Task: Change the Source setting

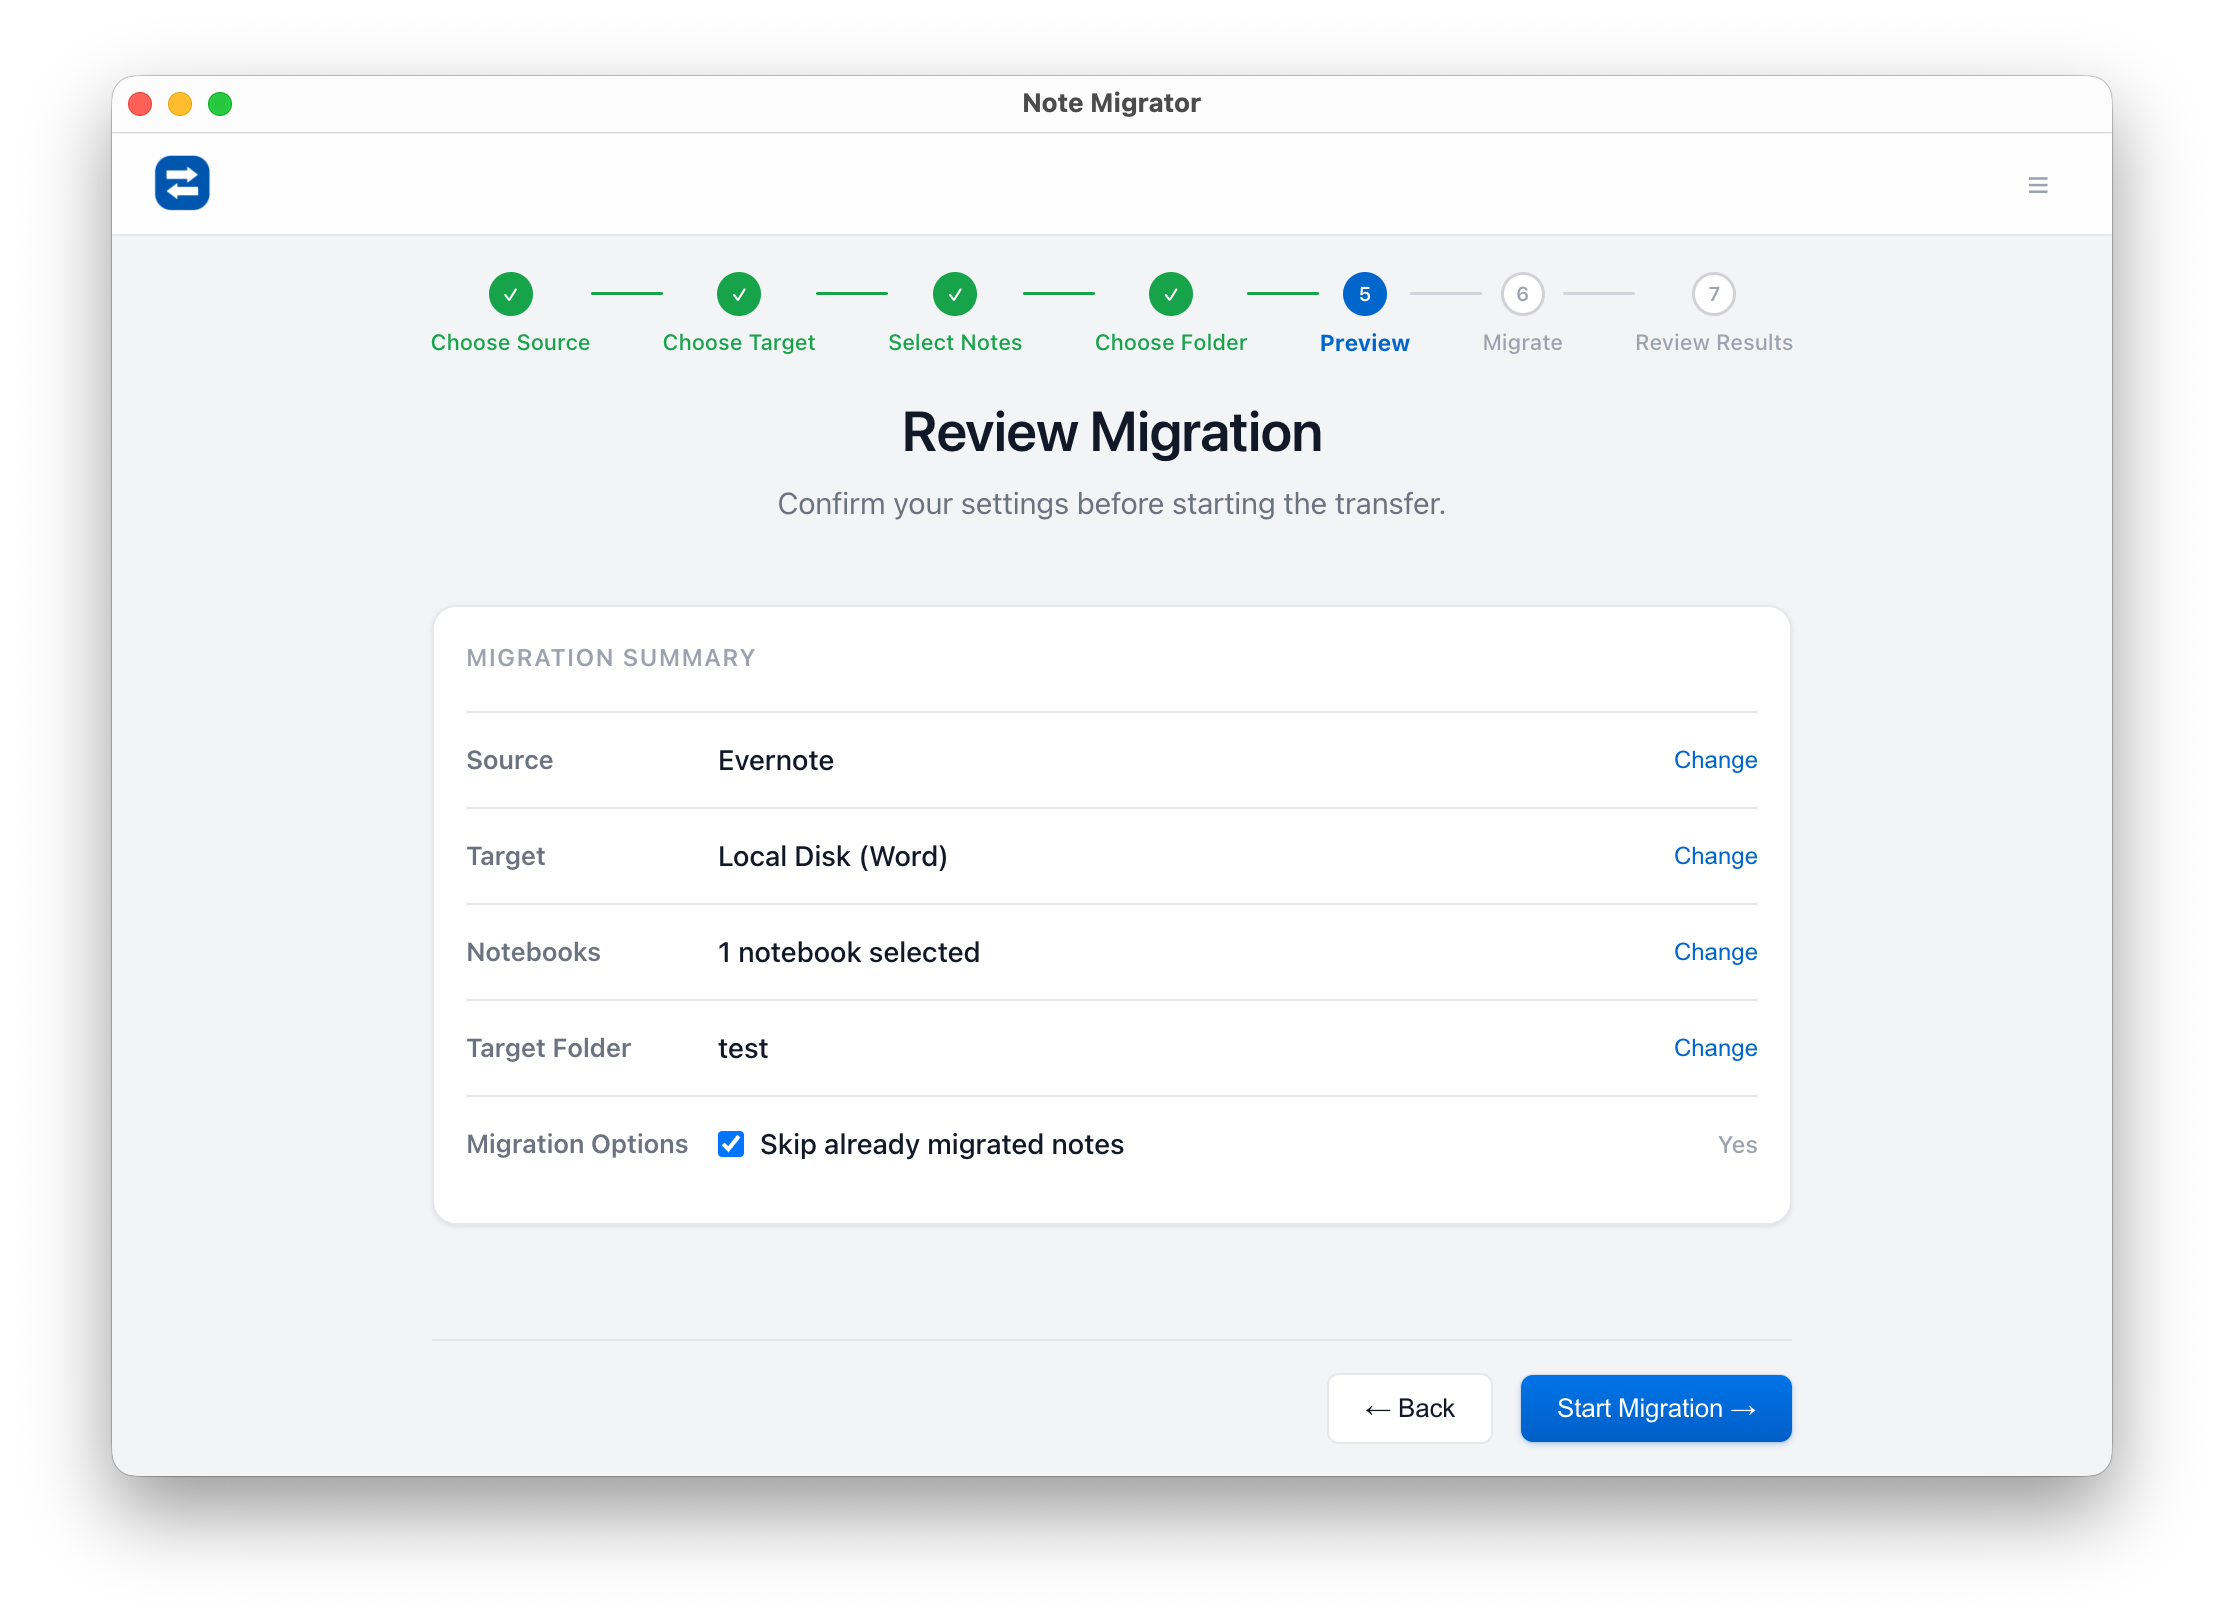Action: pos(1715,760)
